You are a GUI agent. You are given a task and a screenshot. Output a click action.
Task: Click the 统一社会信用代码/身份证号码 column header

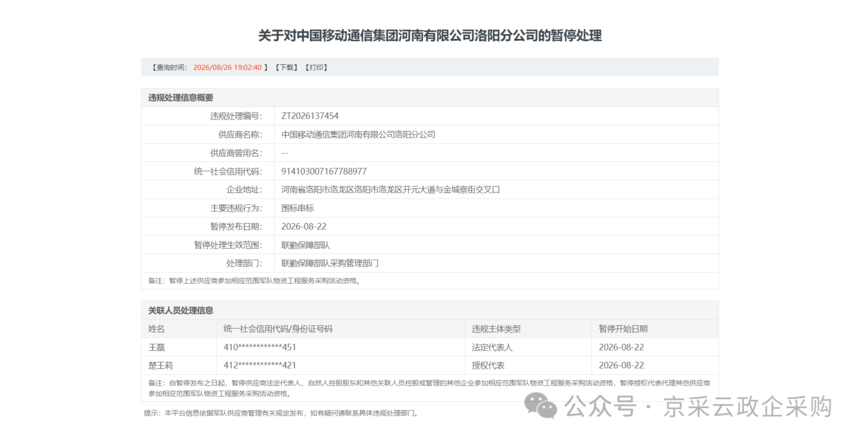[278, 329]
